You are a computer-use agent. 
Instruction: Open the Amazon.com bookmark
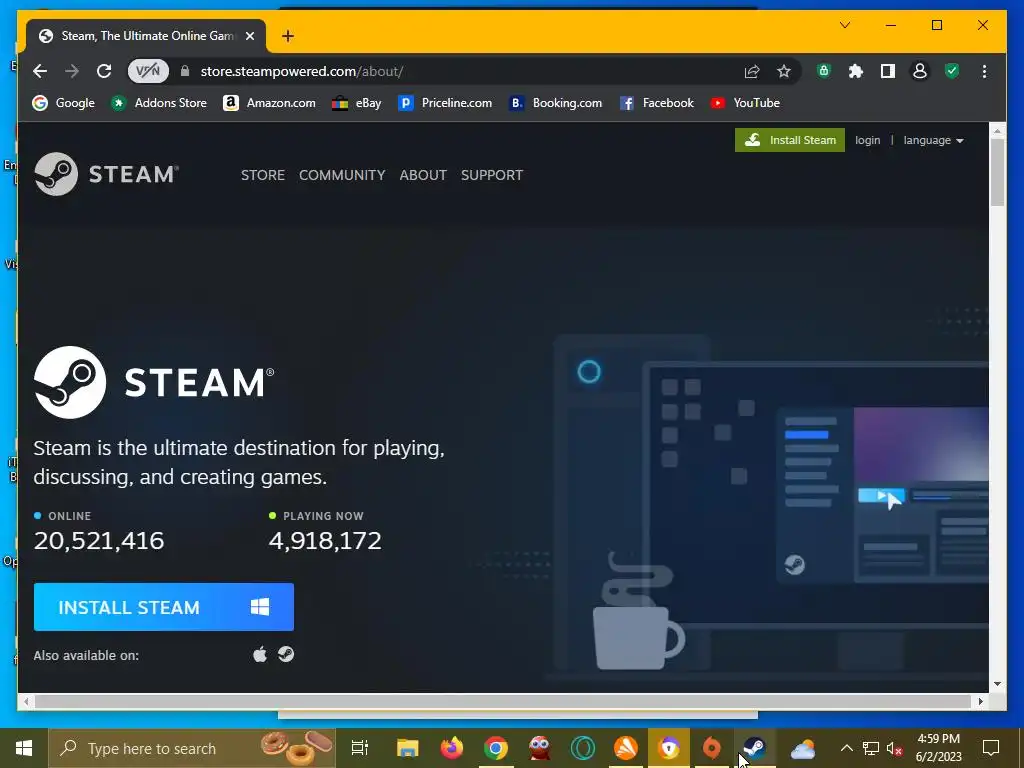[x=269, y=103]
